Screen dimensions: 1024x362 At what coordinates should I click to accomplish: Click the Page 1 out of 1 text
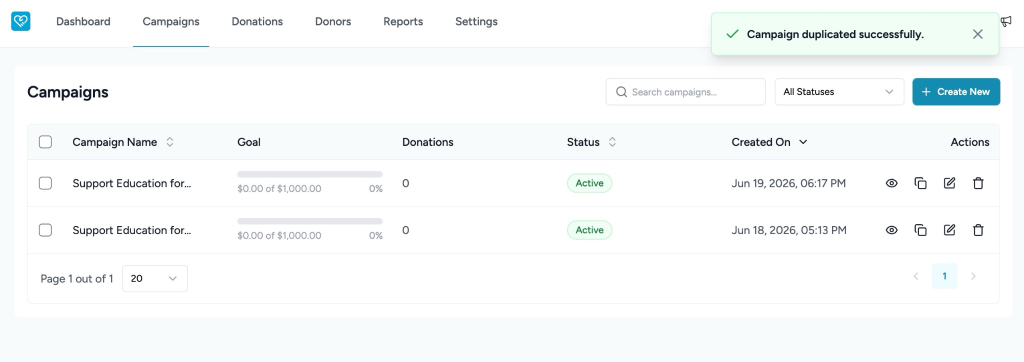(76, 279)
